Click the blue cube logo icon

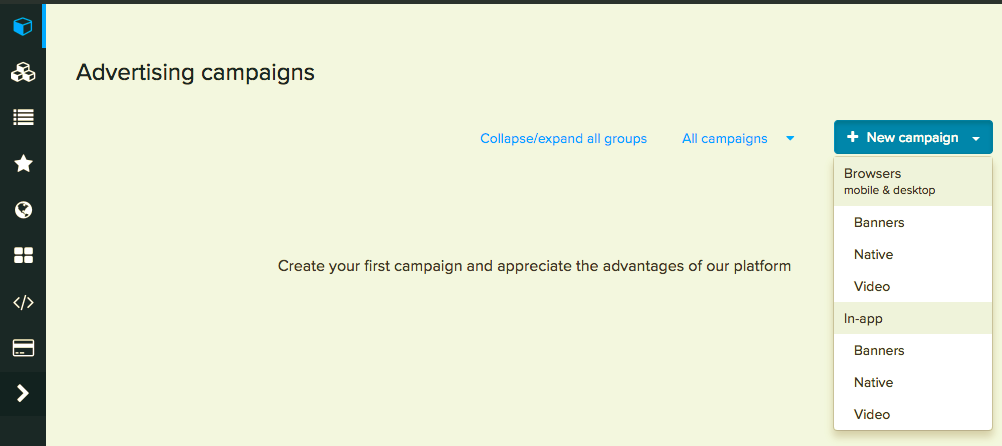tap(22, 26)
